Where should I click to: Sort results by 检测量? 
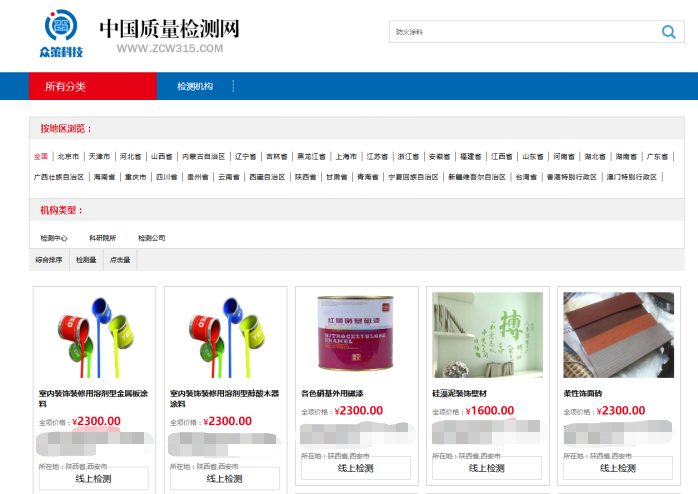pos(86,260)
